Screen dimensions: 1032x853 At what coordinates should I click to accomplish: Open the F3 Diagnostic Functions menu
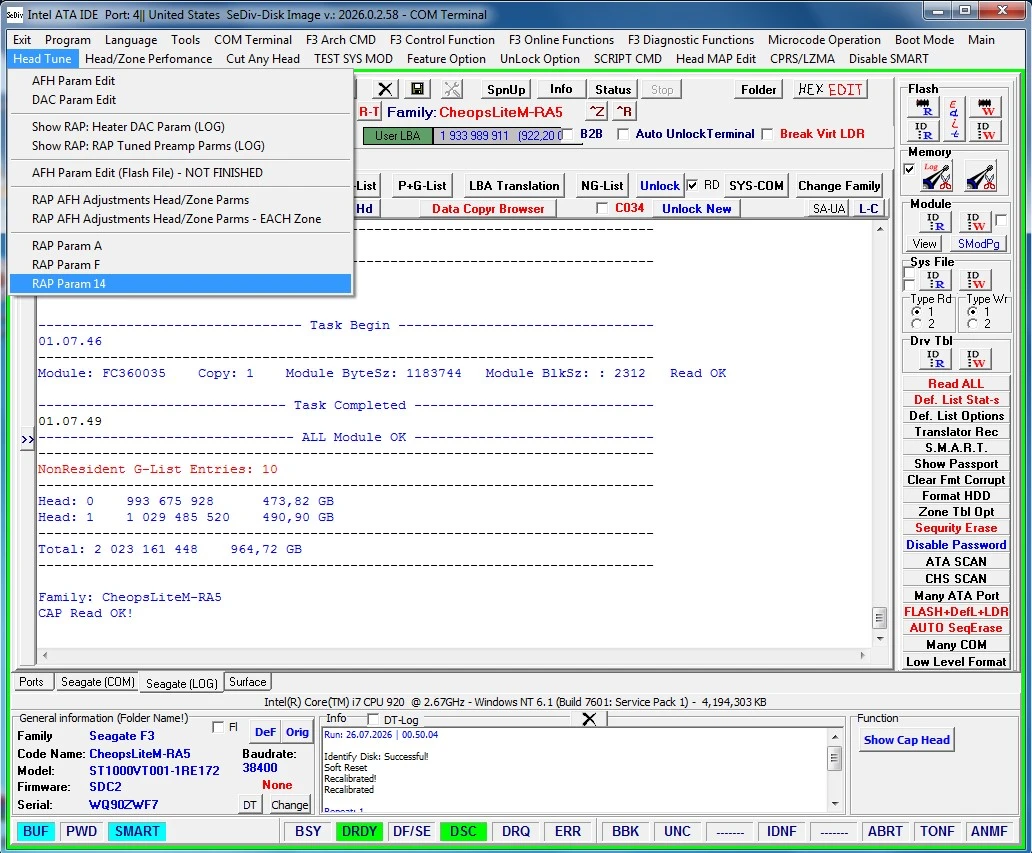[690, 40]
